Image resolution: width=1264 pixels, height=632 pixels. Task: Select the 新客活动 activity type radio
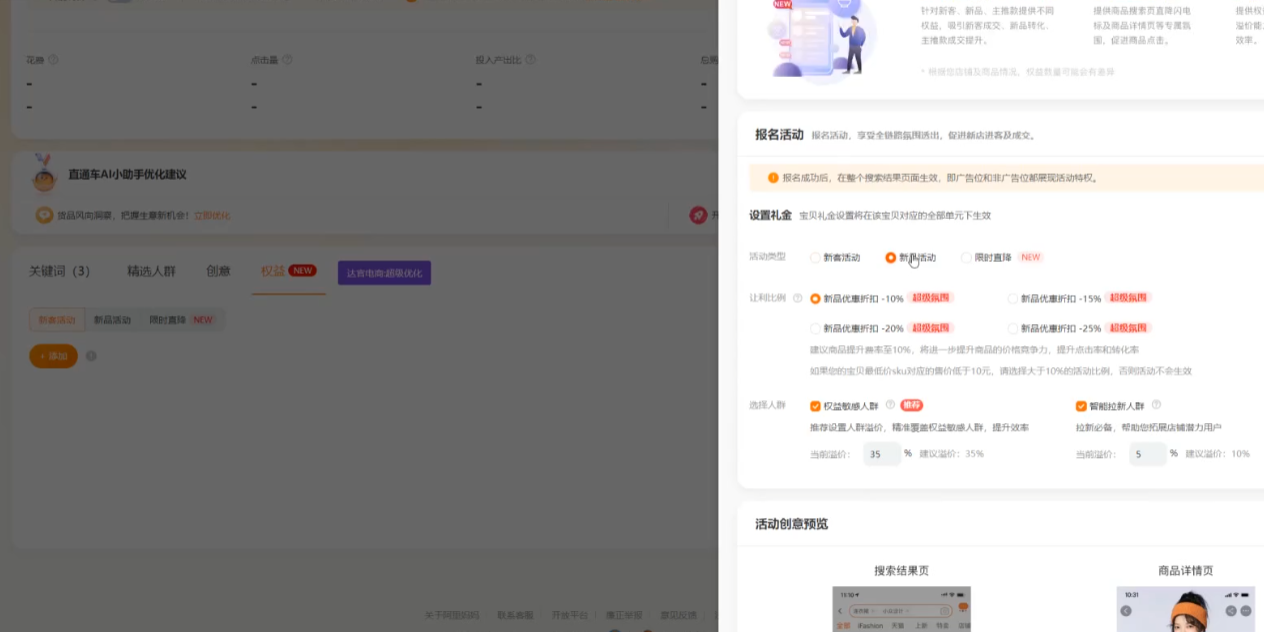point(816,258)
